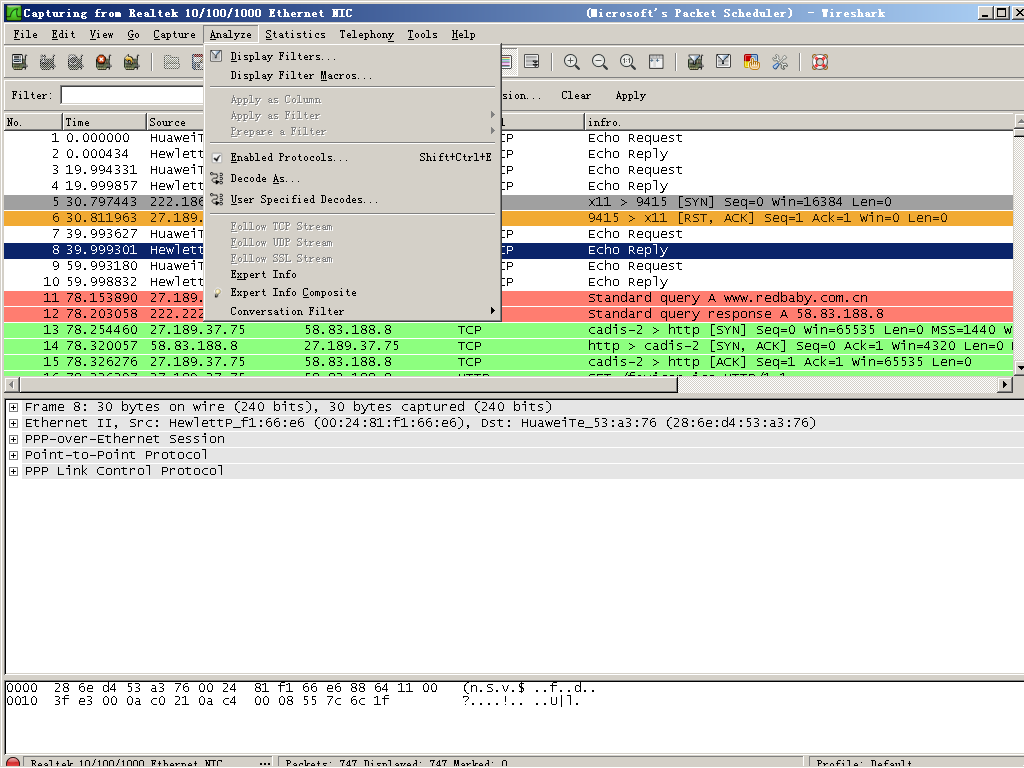The height and width of the screenshot is (768, 1024).
Task: Sort by the info. column header
Action: click(x=799, y=122)
